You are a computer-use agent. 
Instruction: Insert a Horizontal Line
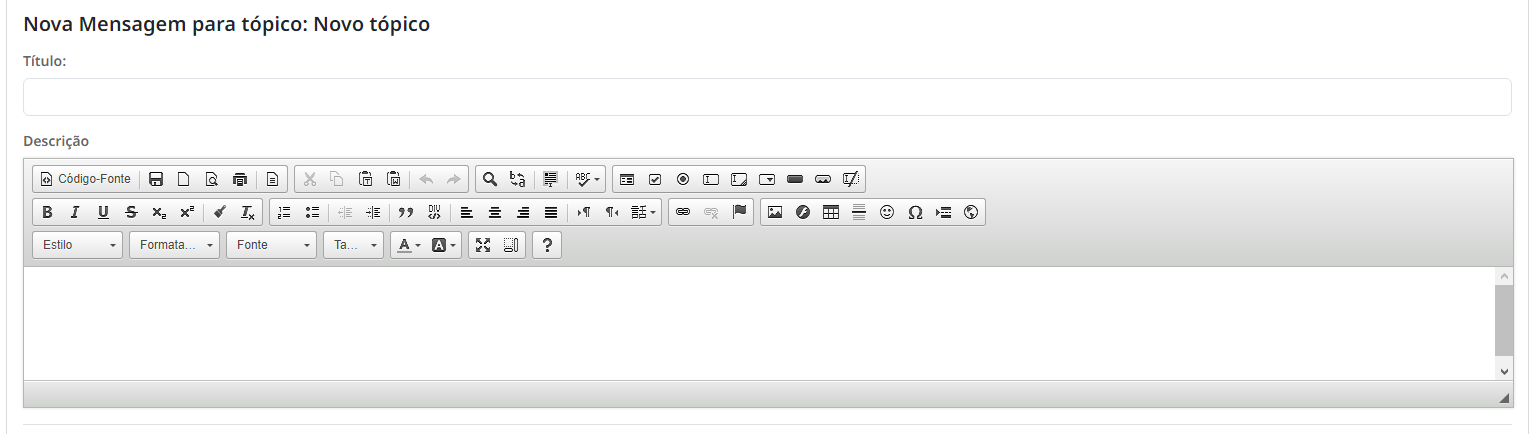859,212
